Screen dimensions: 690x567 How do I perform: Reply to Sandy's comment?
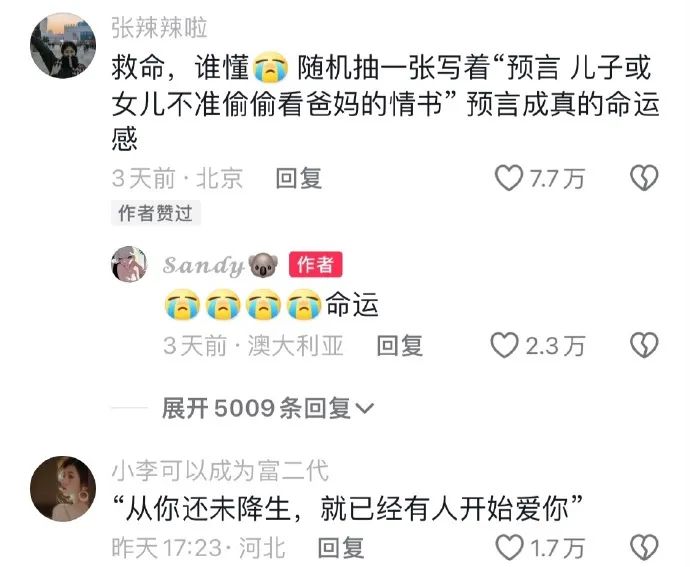[400, 346]
